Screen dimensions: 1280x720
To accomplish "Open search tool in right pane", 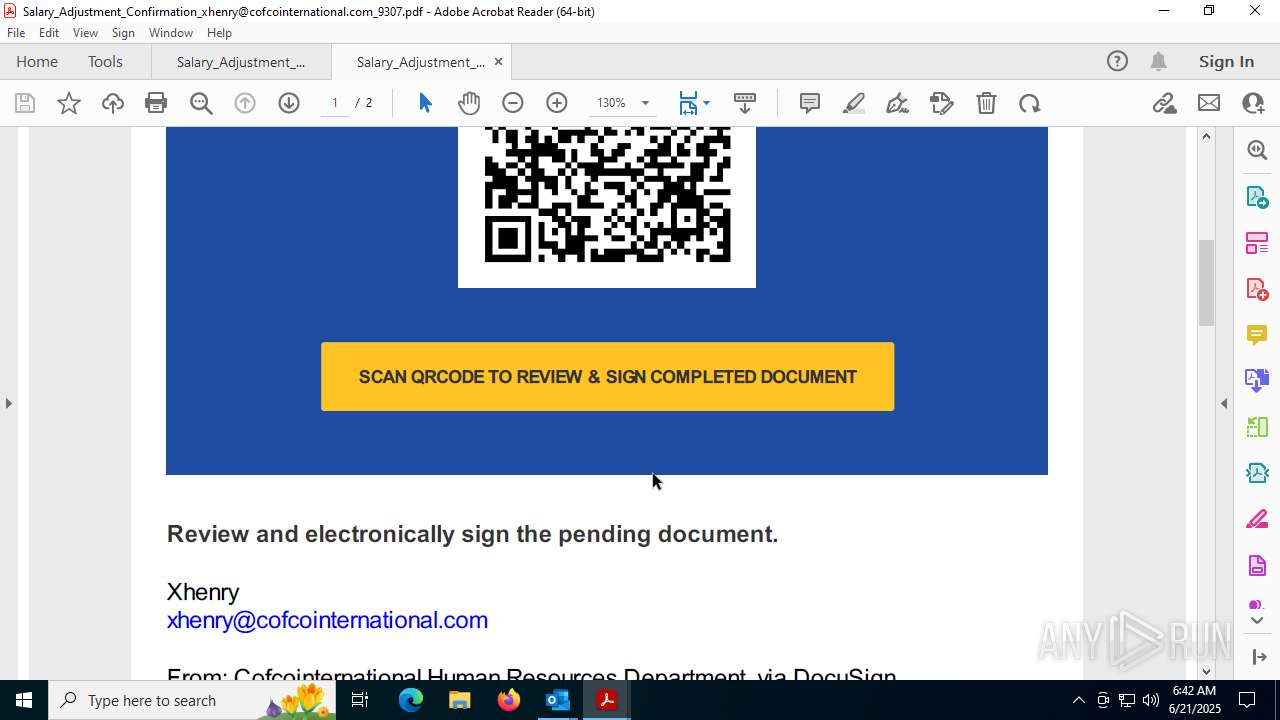I will [x=1257, y=150].
